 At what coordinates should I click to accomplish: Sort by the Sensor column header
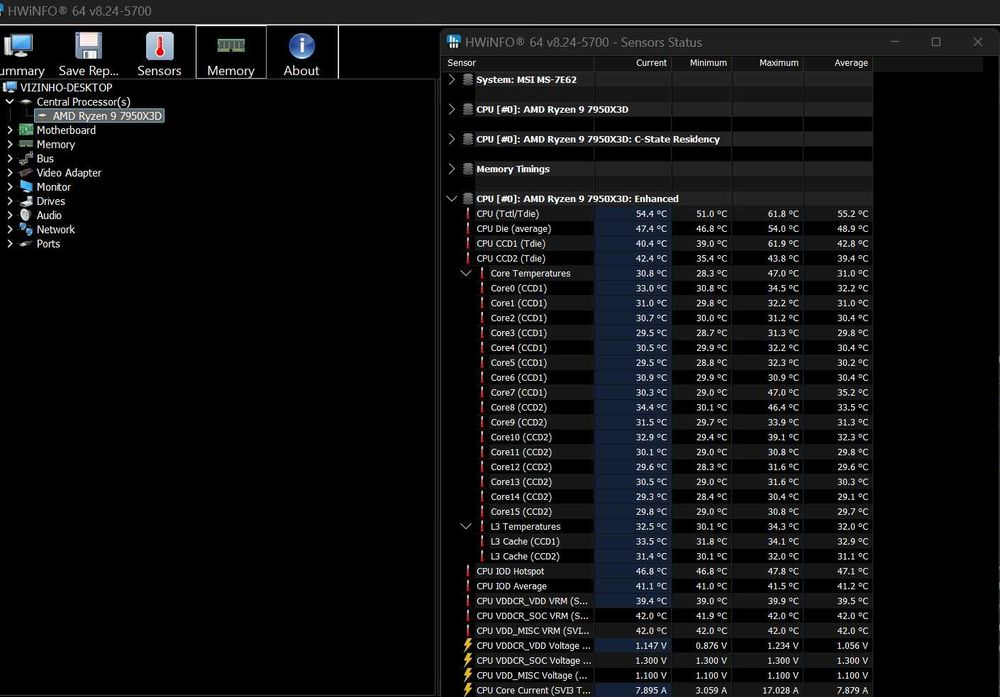(517, 62)
